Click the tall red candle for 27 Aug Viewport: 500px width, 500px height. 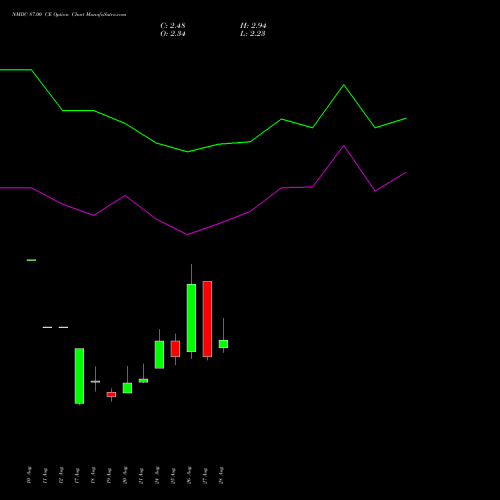pyautogui.click(x=207, y=319)
